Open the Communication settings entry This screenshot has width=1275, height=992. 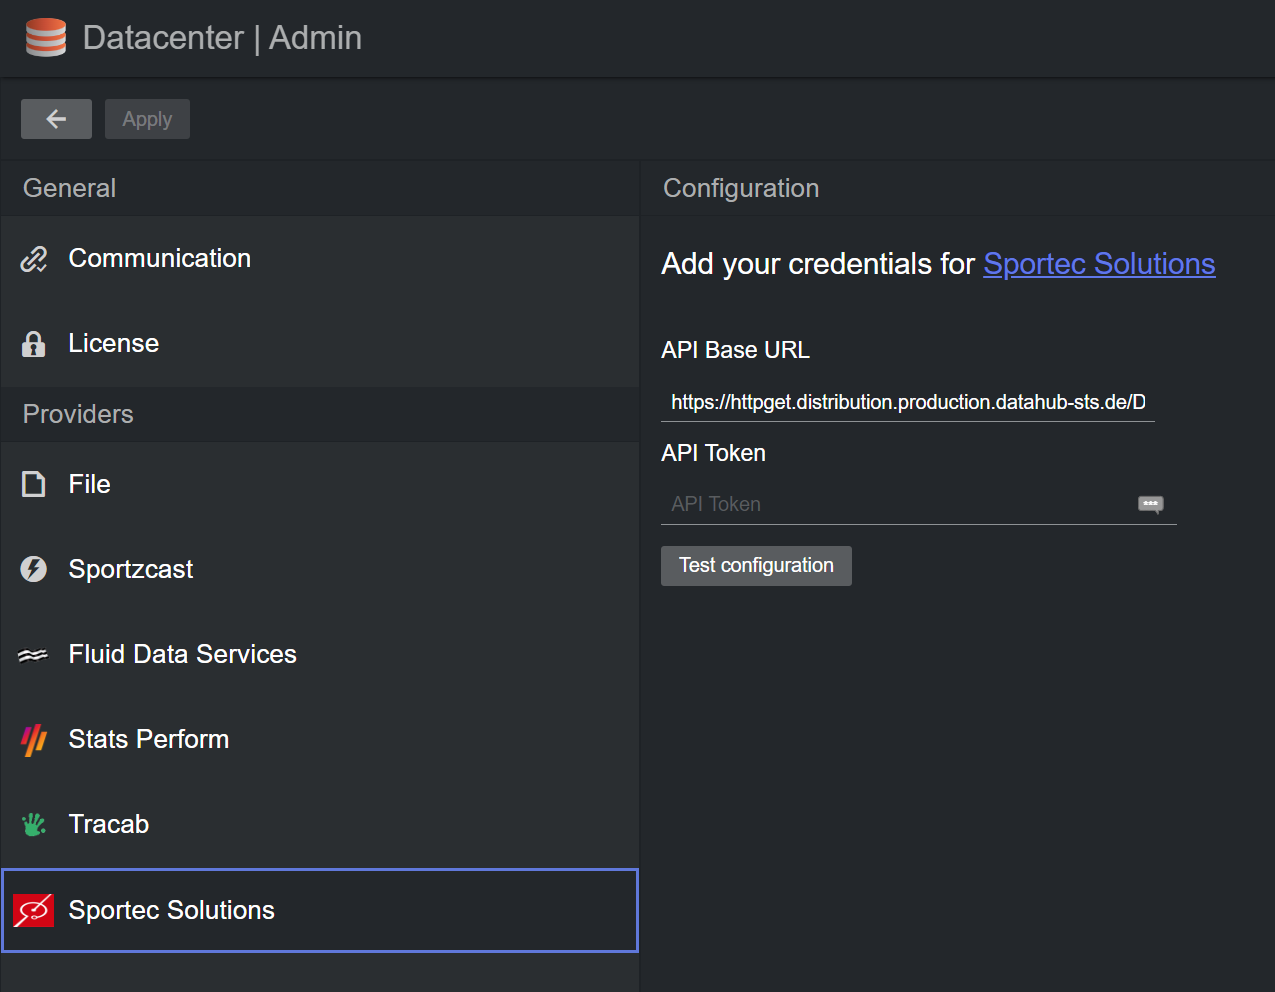click(320, 259)
